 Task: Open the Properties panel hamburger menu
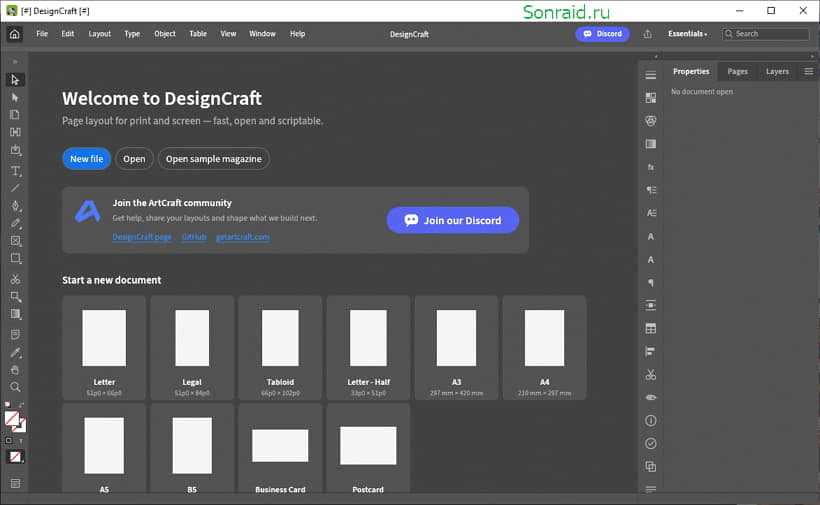pyautogui.click(x=808, y=71)
